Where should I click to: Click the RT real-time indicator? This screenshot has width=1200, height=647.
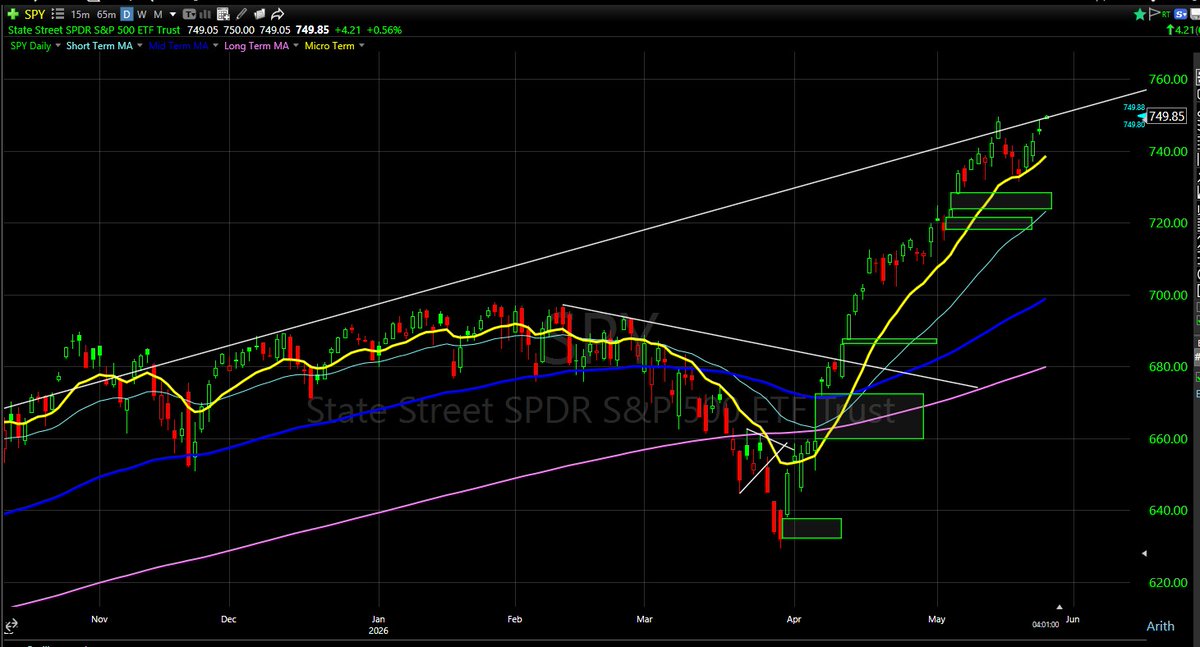(1166, 15)
